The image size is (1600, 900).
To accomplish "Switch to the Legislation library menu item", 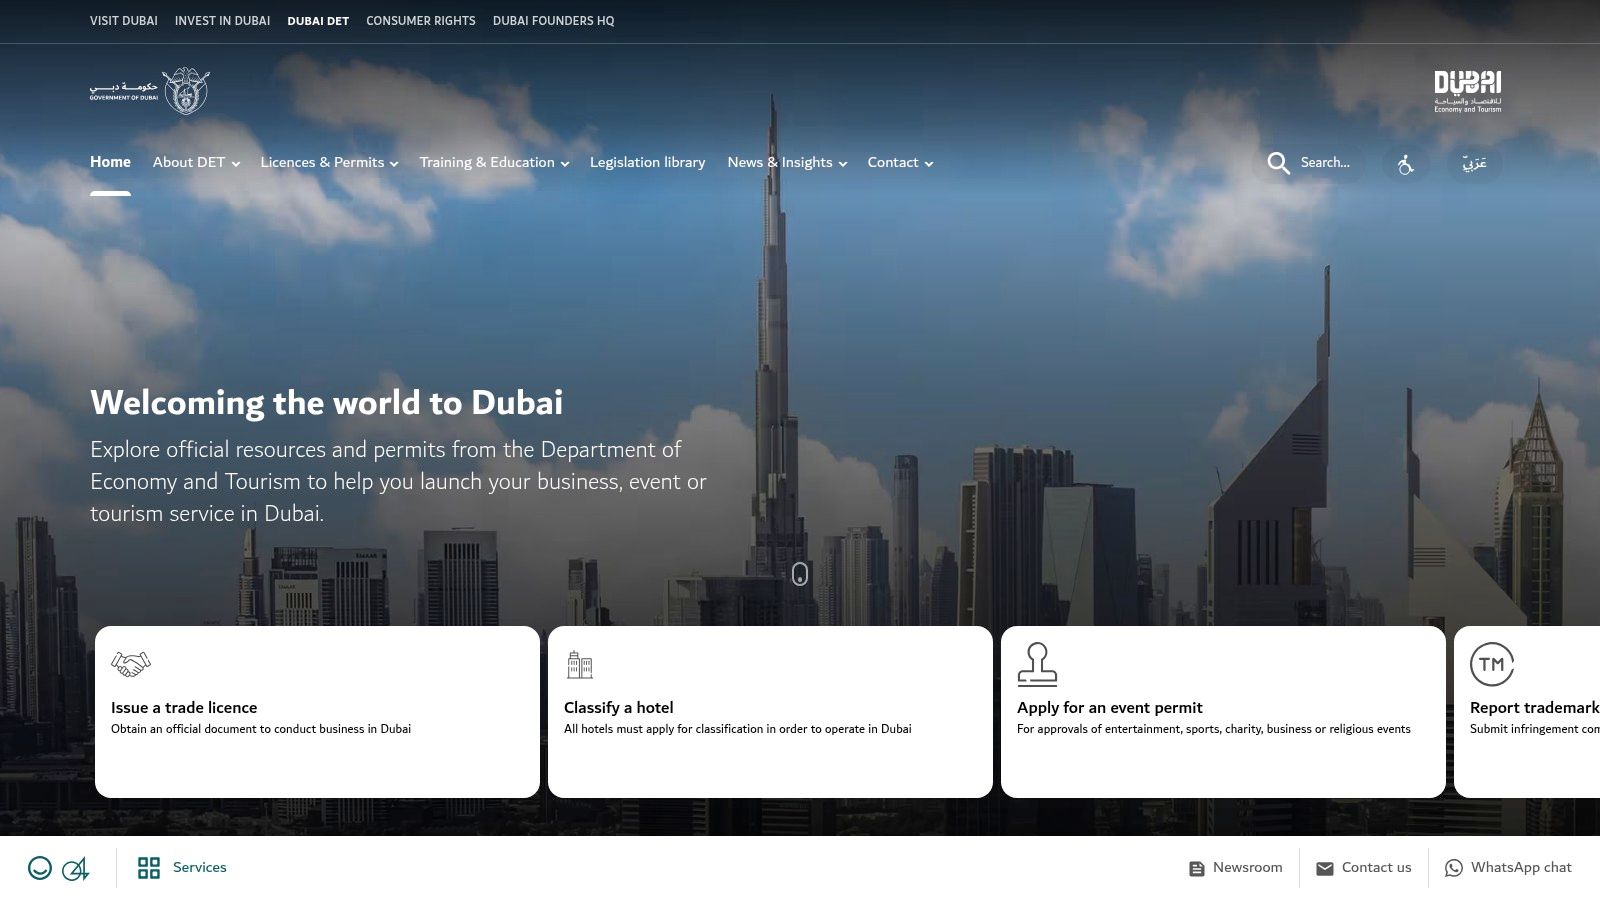I will 647,162.
